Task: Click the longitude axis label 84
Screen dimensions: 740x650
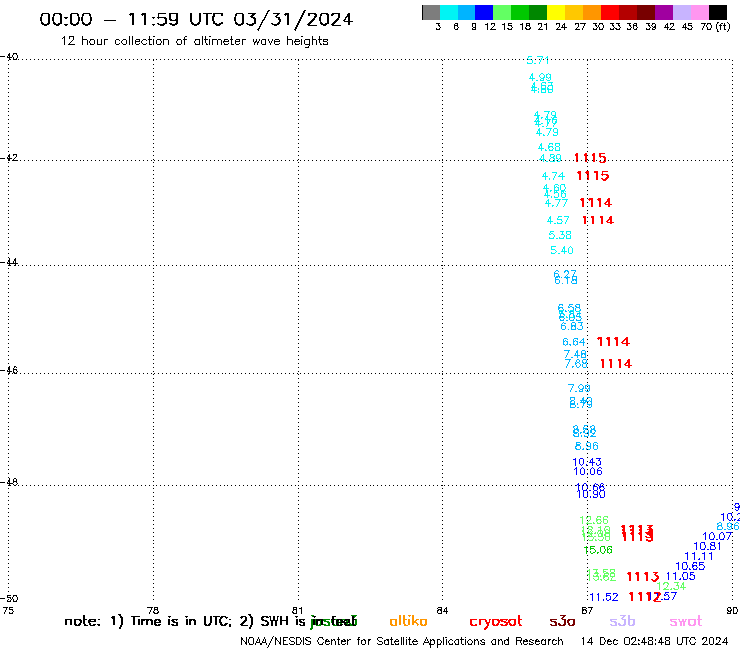Action: click(x=442, y=610)
